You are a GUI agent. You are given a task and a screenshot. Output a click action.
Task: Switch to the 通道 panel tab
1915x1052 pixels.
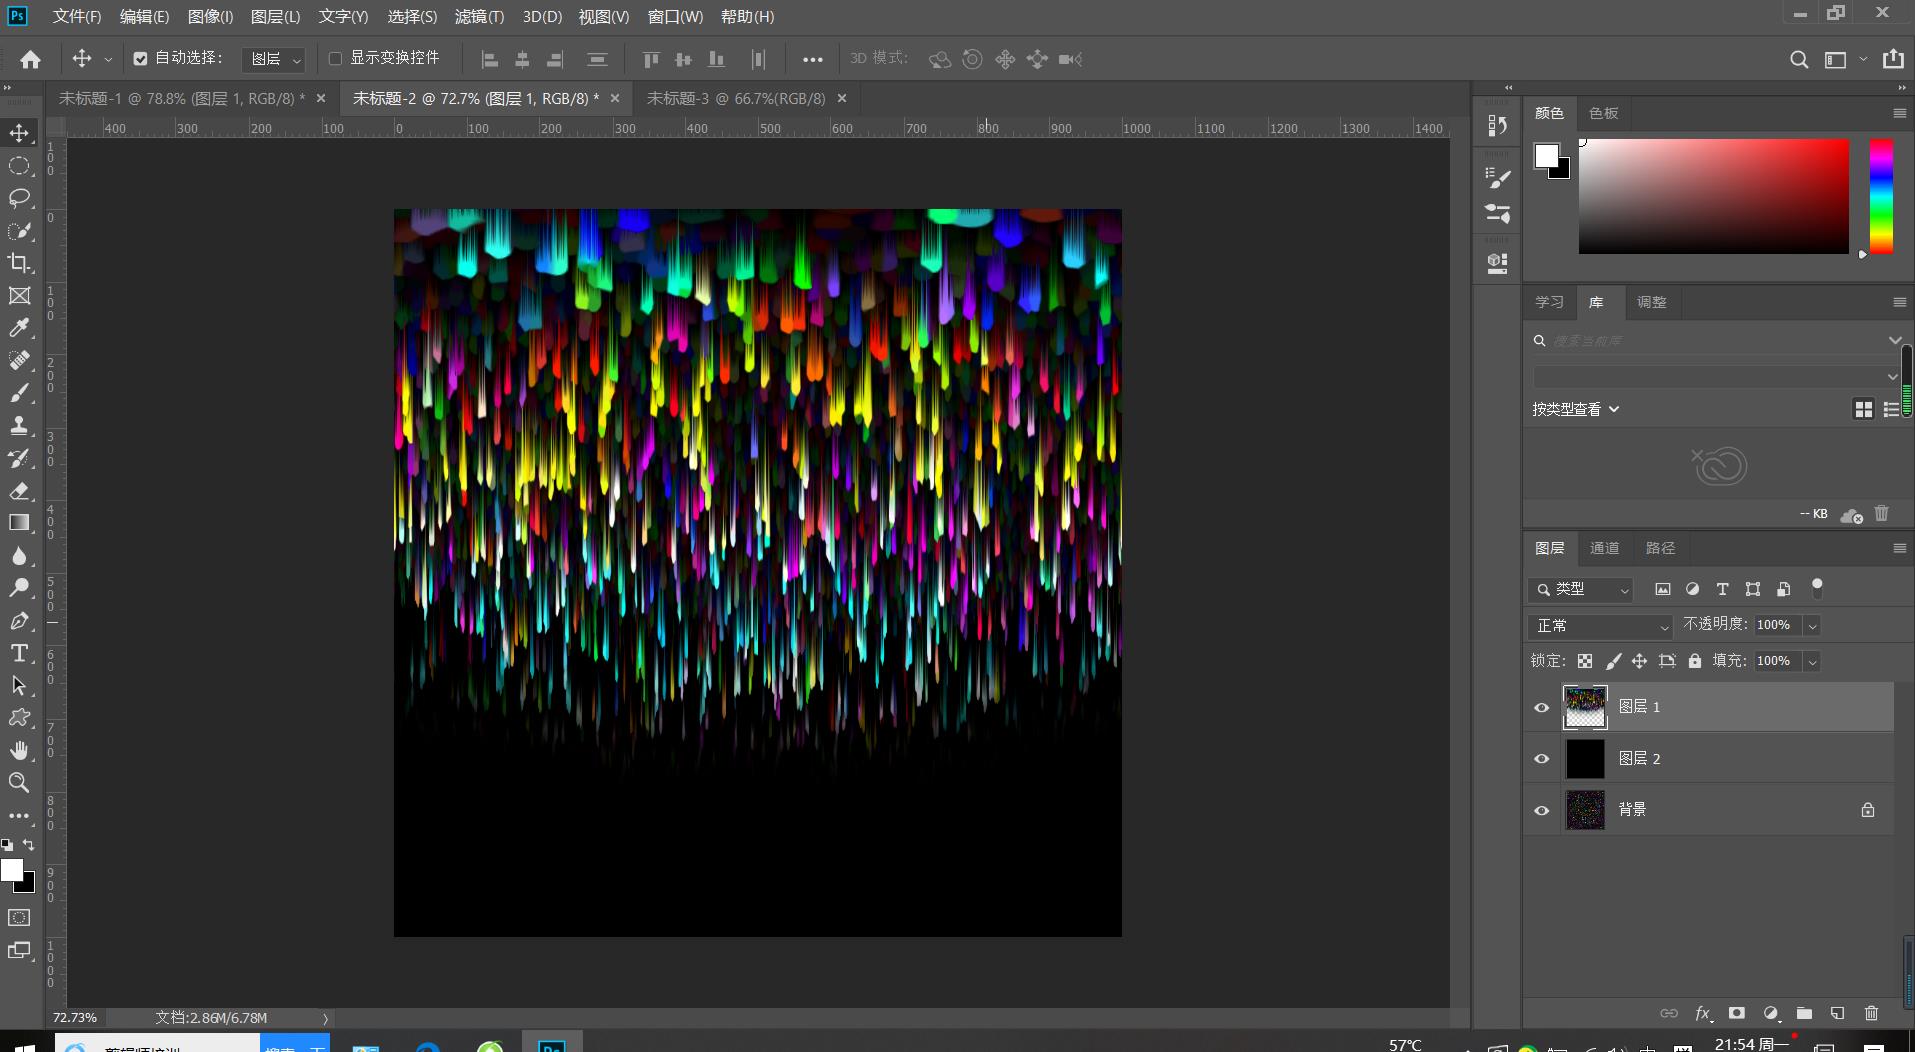(x=1604, y=548)
